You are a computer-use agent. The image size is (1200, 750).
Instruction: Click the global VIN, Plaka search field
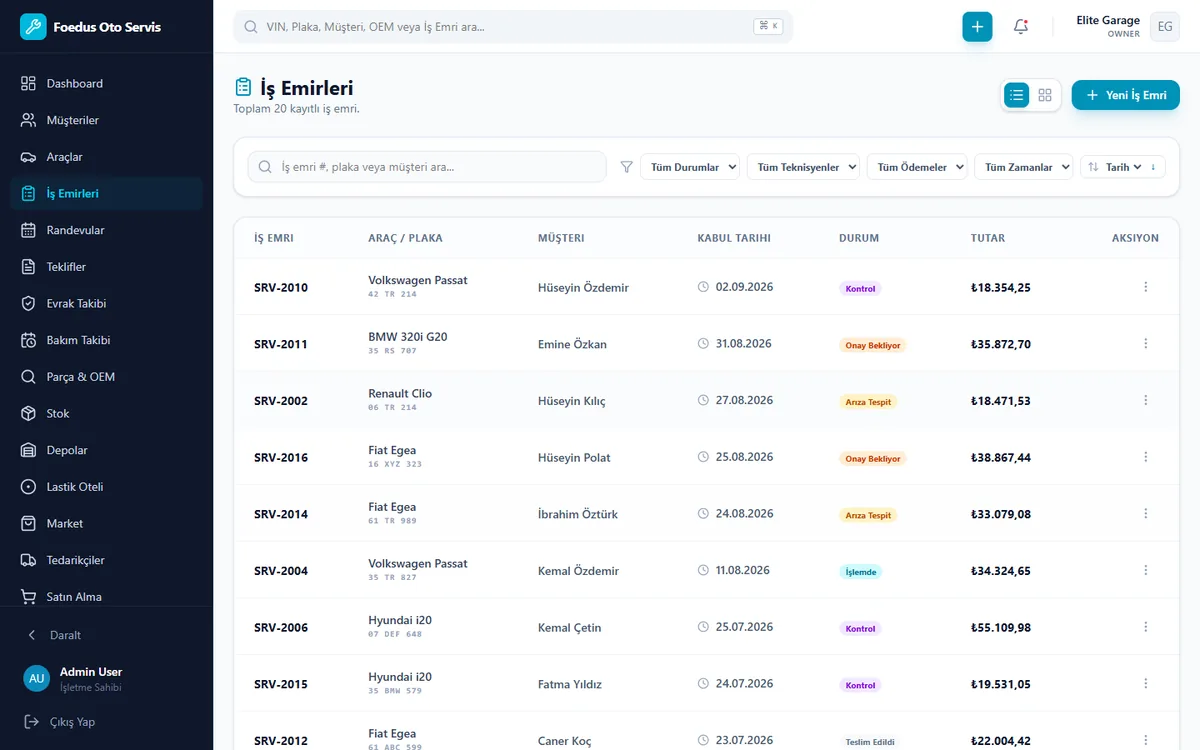(x=513, y=27)
